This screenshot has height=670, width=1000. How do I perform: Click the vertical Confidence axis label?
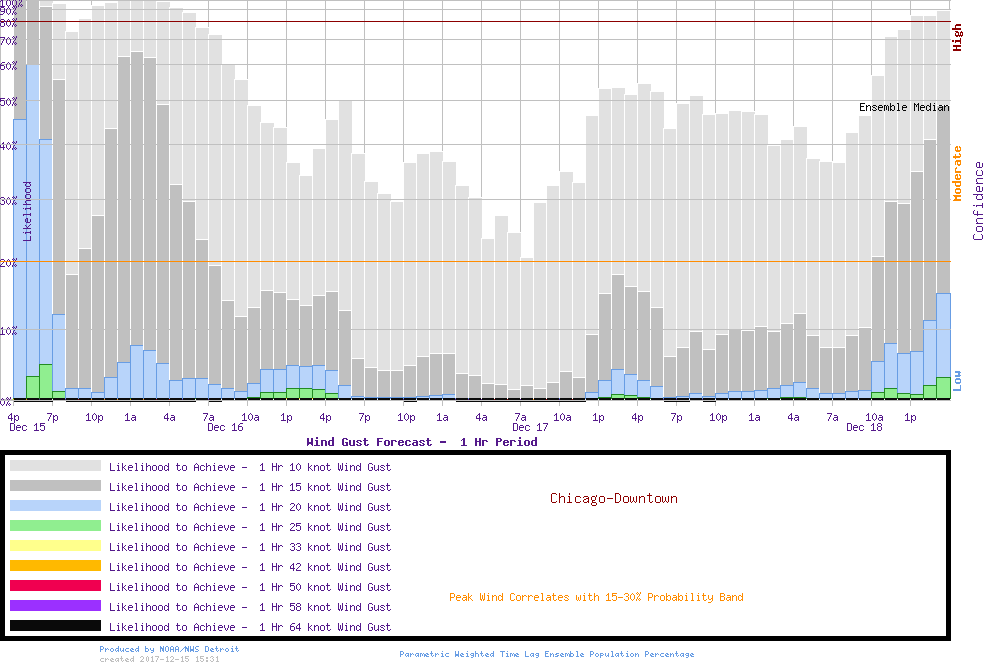tap(979, 201)
